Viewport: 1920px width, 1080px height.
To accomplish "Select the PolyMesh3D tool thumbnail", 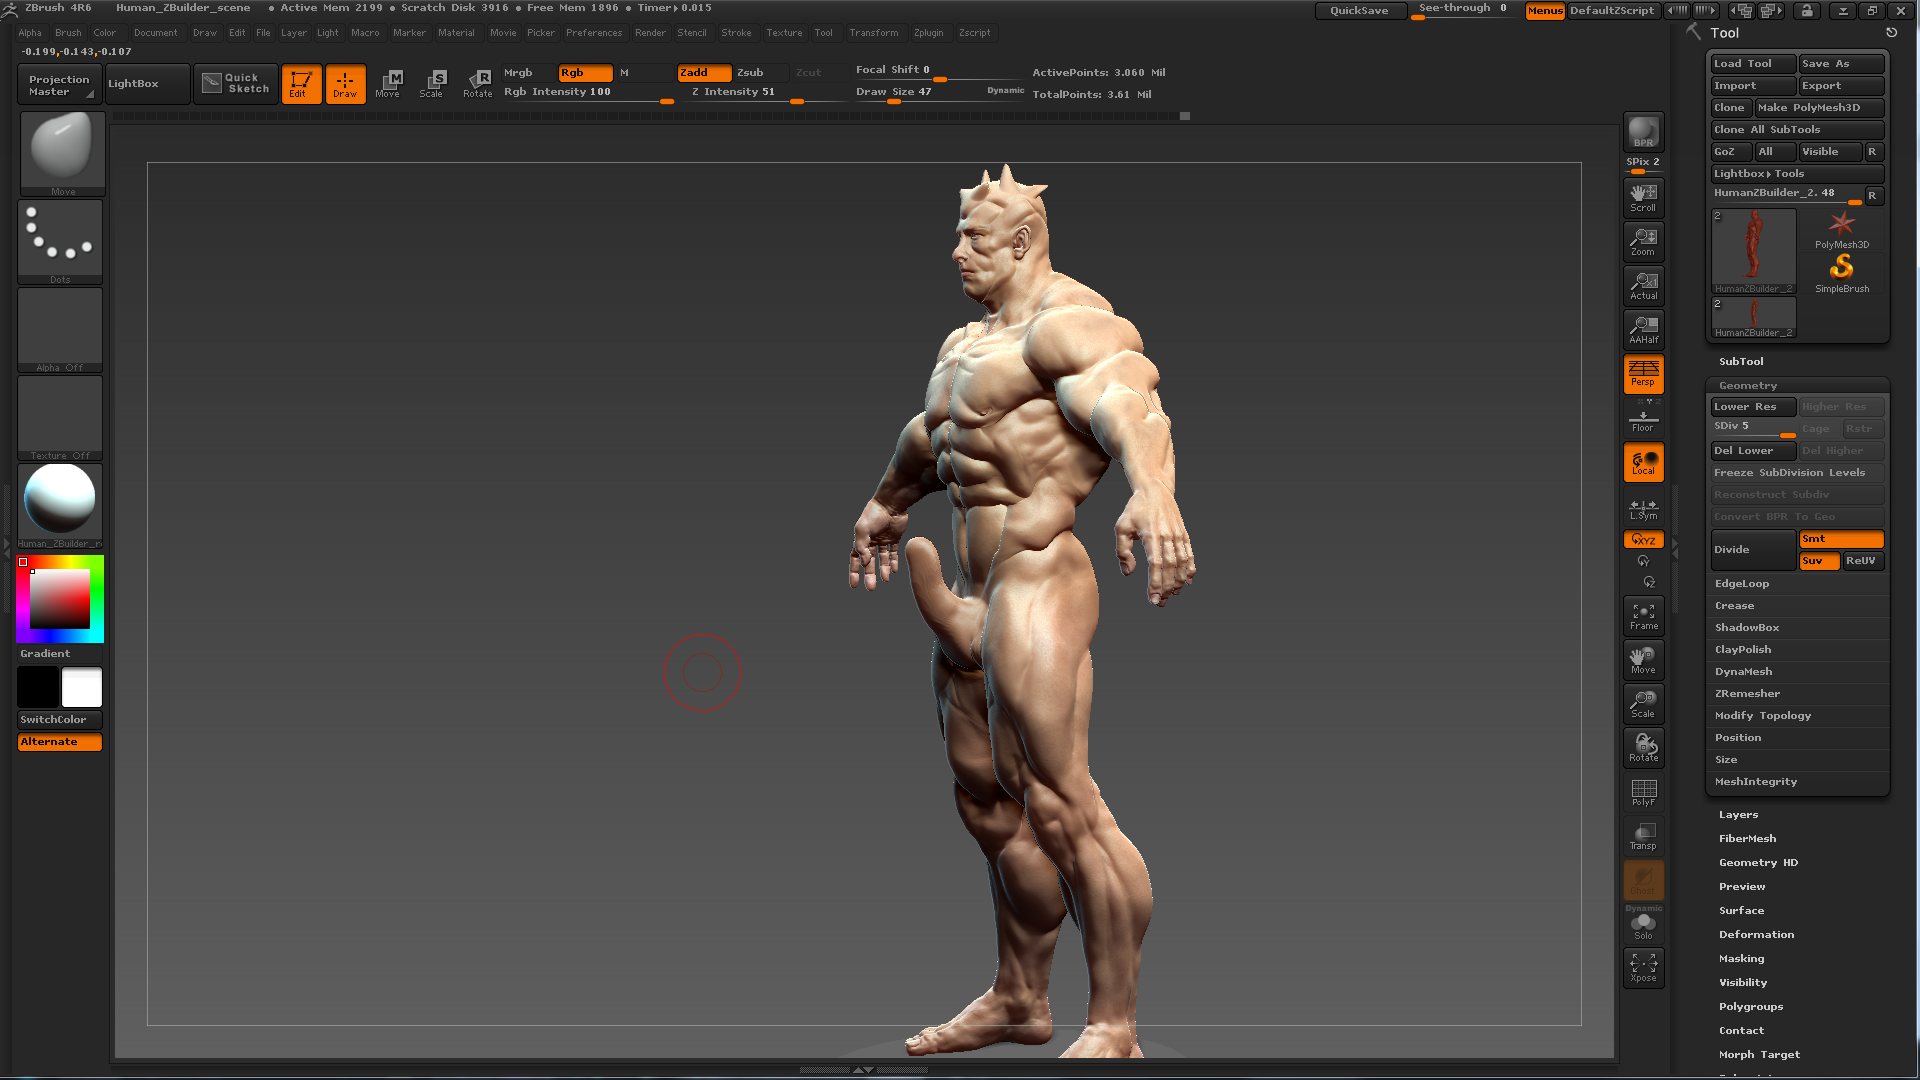I will click(1841, 230).
